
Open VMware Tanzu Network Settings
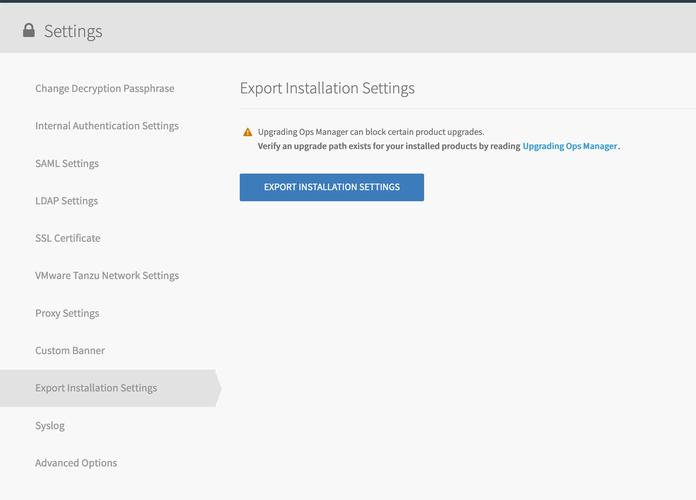click(x=107, y=276)
